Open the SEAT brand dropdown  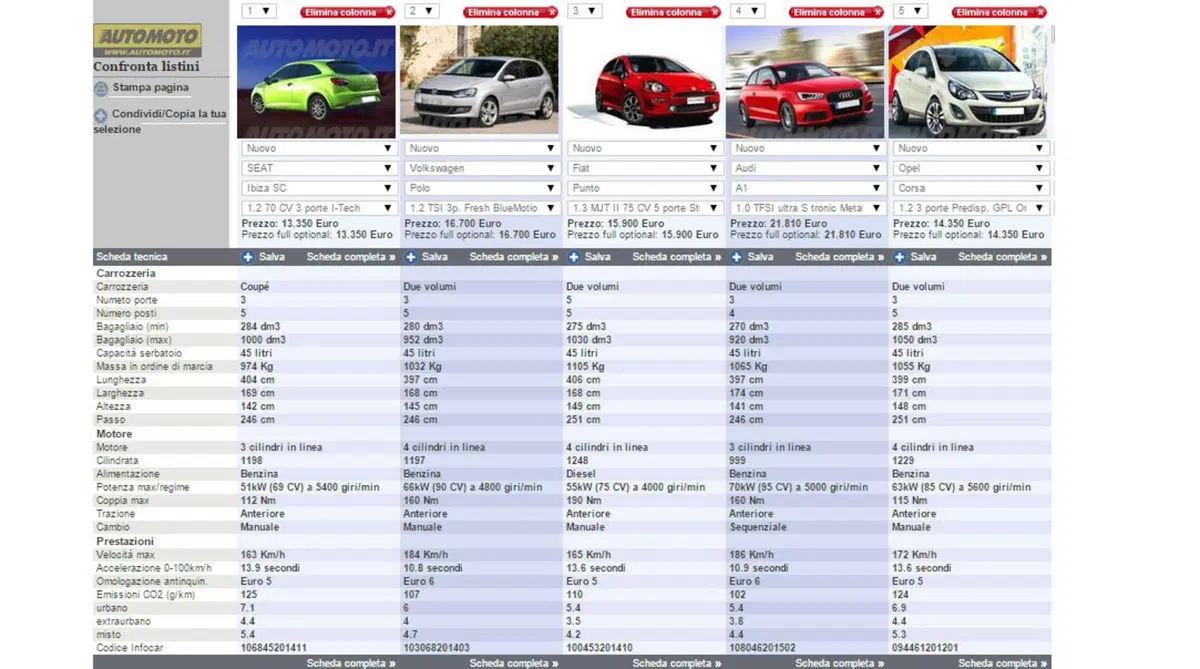click(x=319, y=168)
